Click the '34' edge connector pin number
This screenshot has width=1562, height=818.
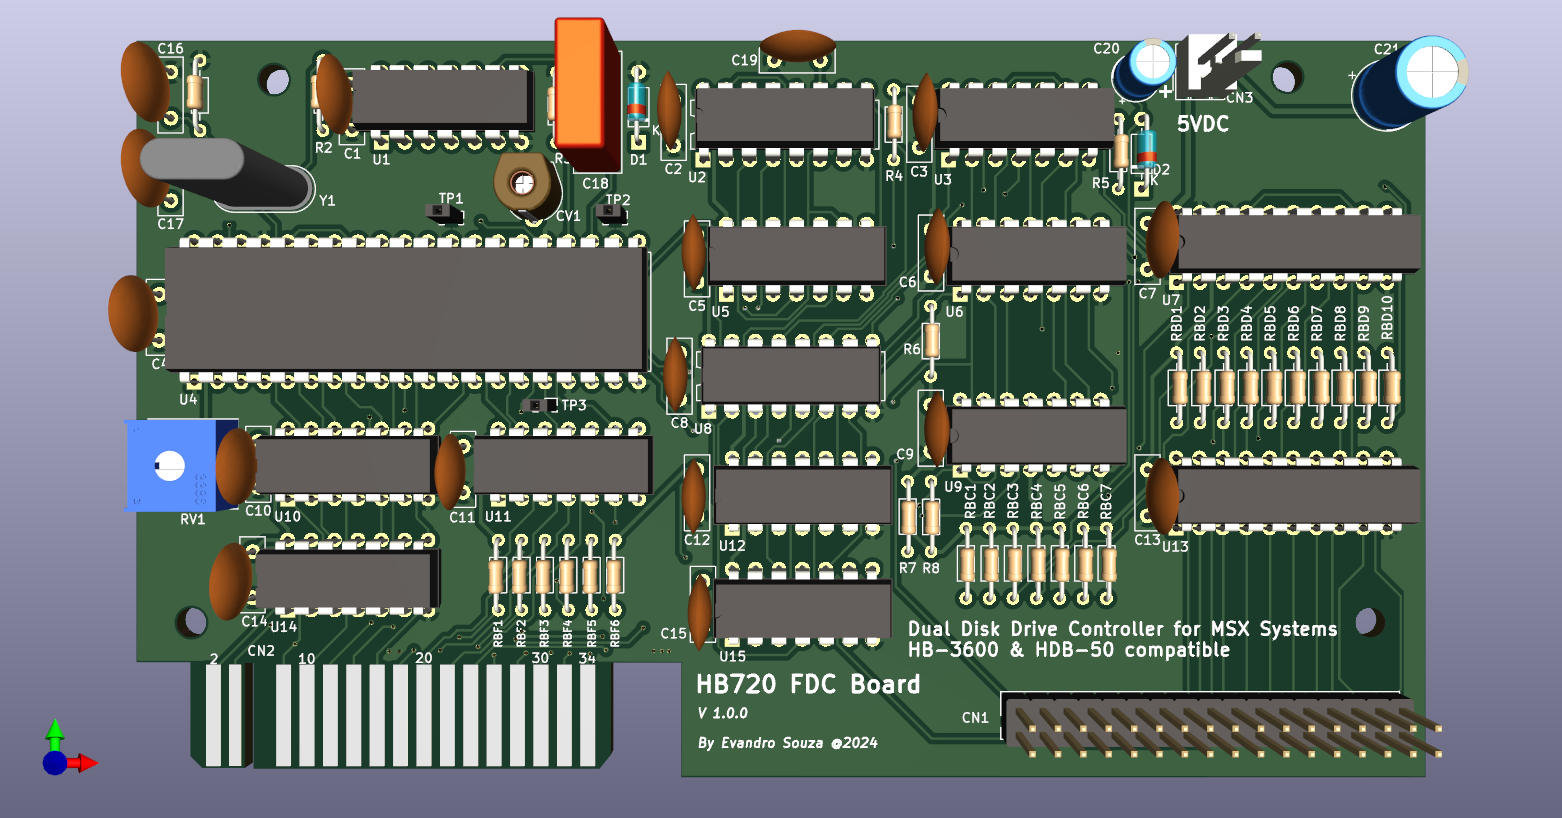tap(587, 659)
